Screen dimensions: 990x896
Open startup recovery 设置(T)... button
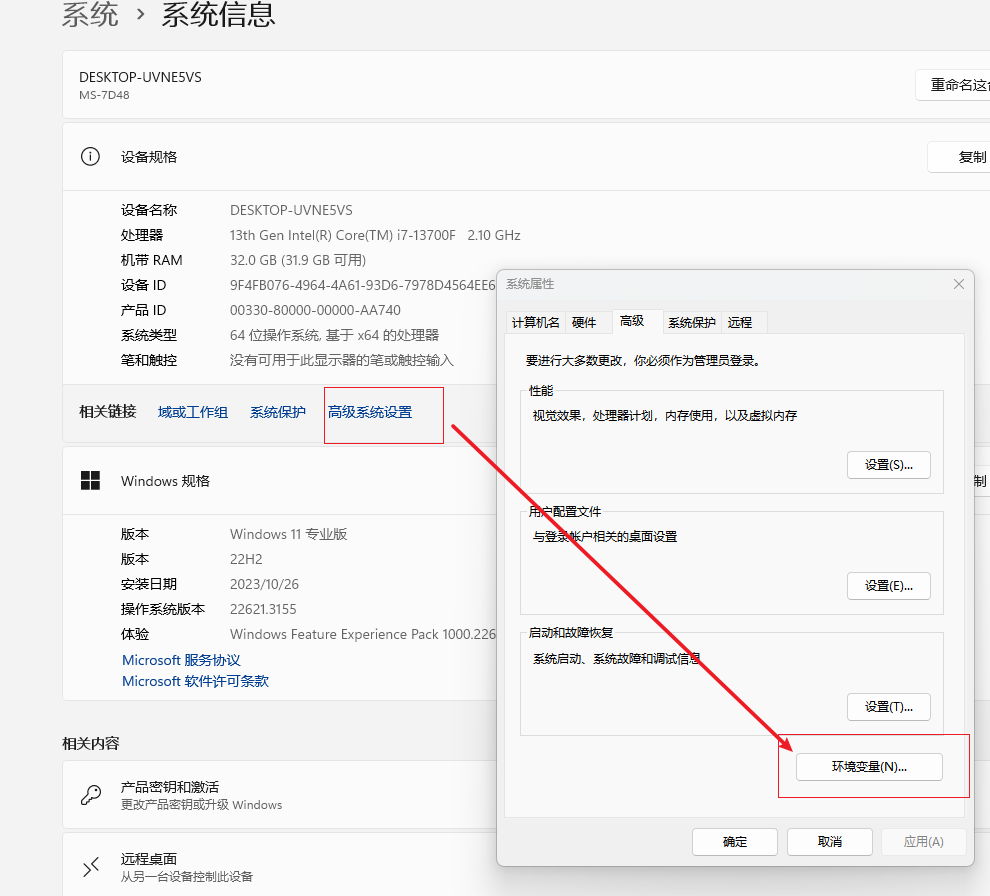[x=888, y=707]
